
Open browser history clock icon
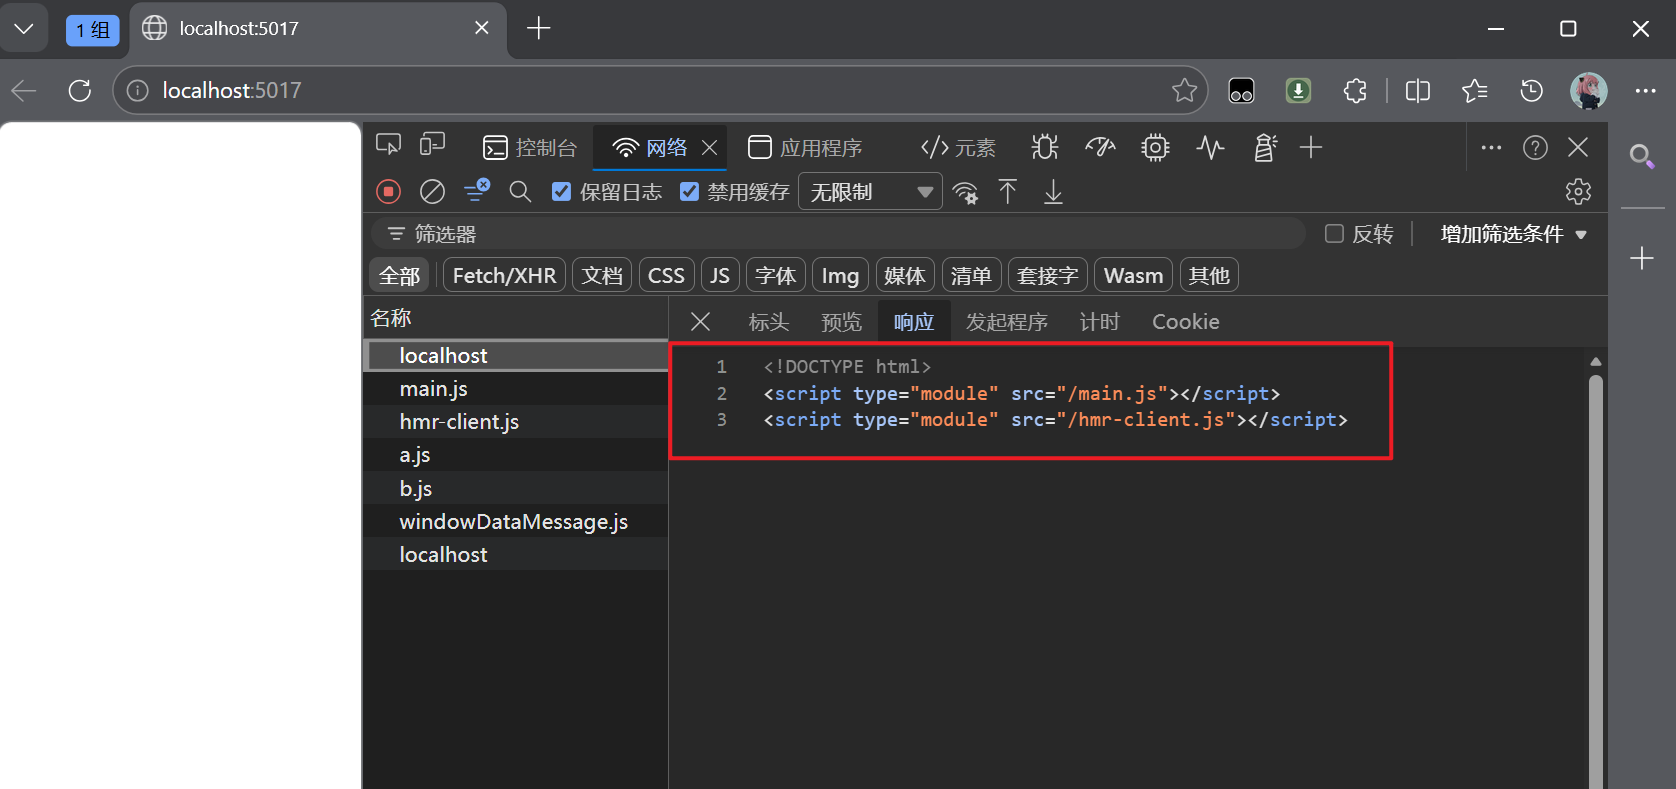point(1531,91)
